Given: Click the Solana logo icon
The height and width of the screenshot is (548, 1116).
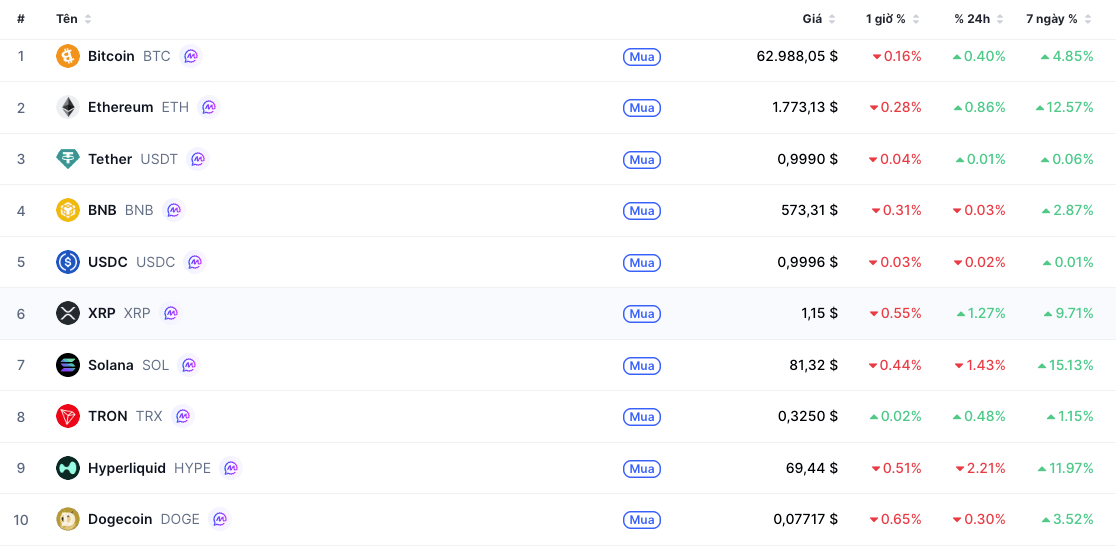Looking at the screenshot, I should 68,365.
